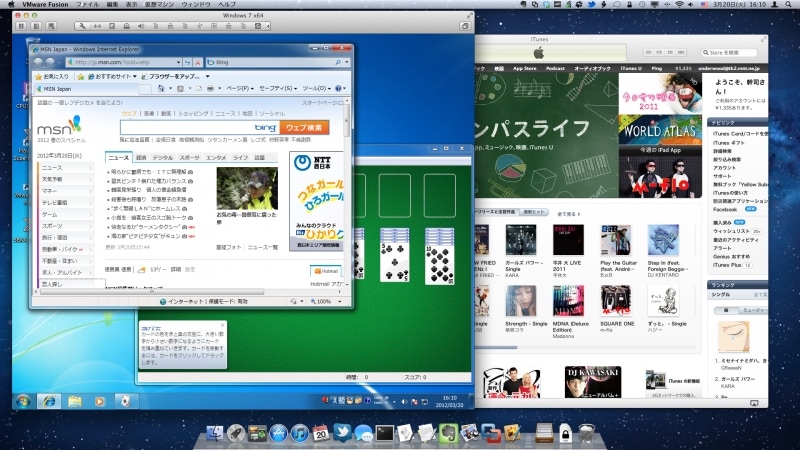Open App Store tab in iTunes Store
Viewport: 800px width, 450px height.
click(x=524, y=68)
